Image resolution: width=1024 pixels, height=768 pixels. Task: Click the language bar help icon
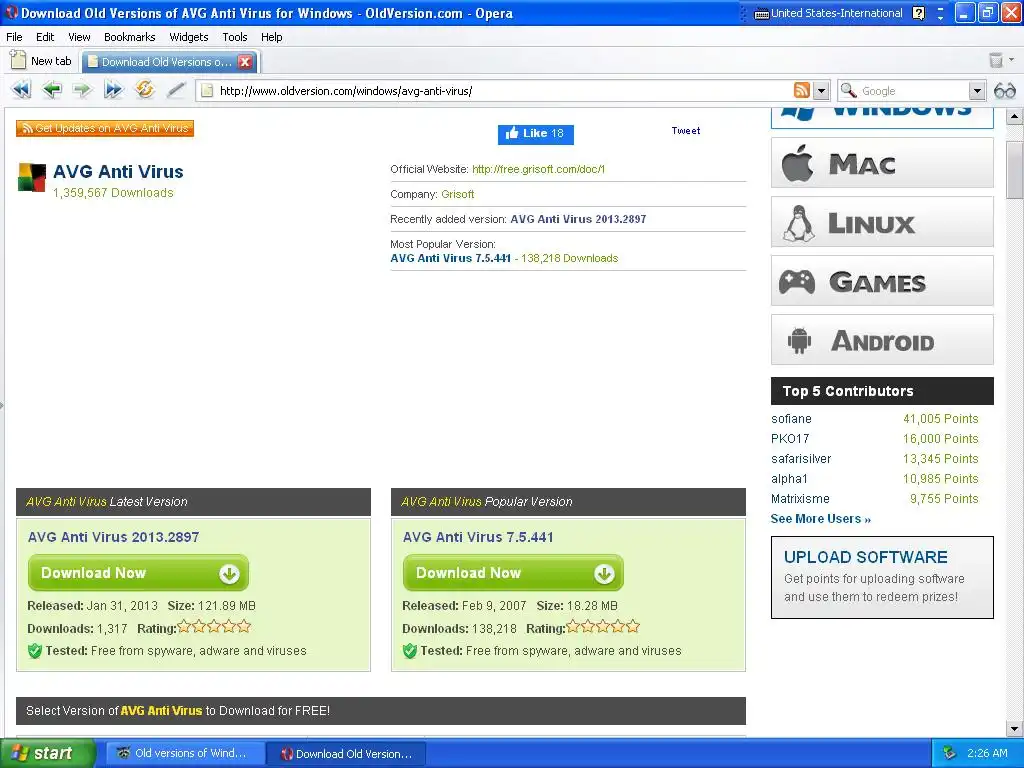click(x=918, y=13)
